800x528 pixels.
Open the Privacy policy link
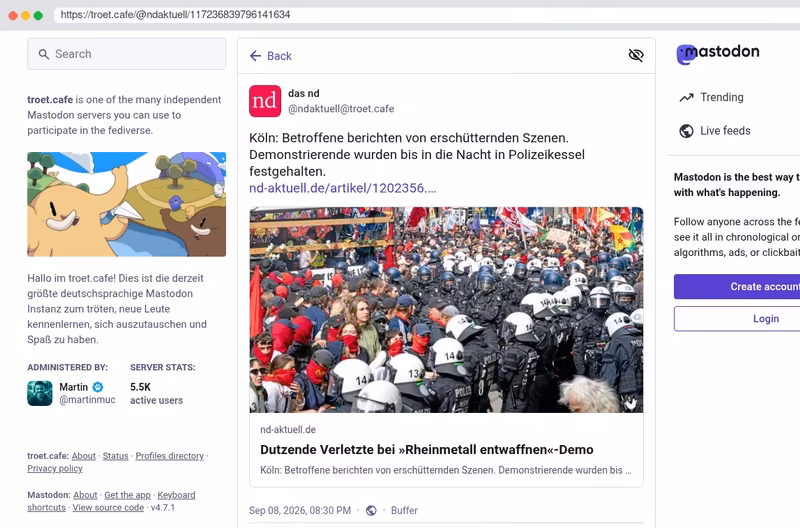[x=55, y=468]
